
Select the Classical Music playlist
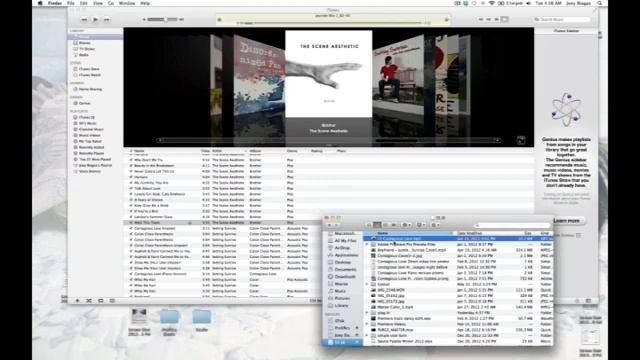91,129
